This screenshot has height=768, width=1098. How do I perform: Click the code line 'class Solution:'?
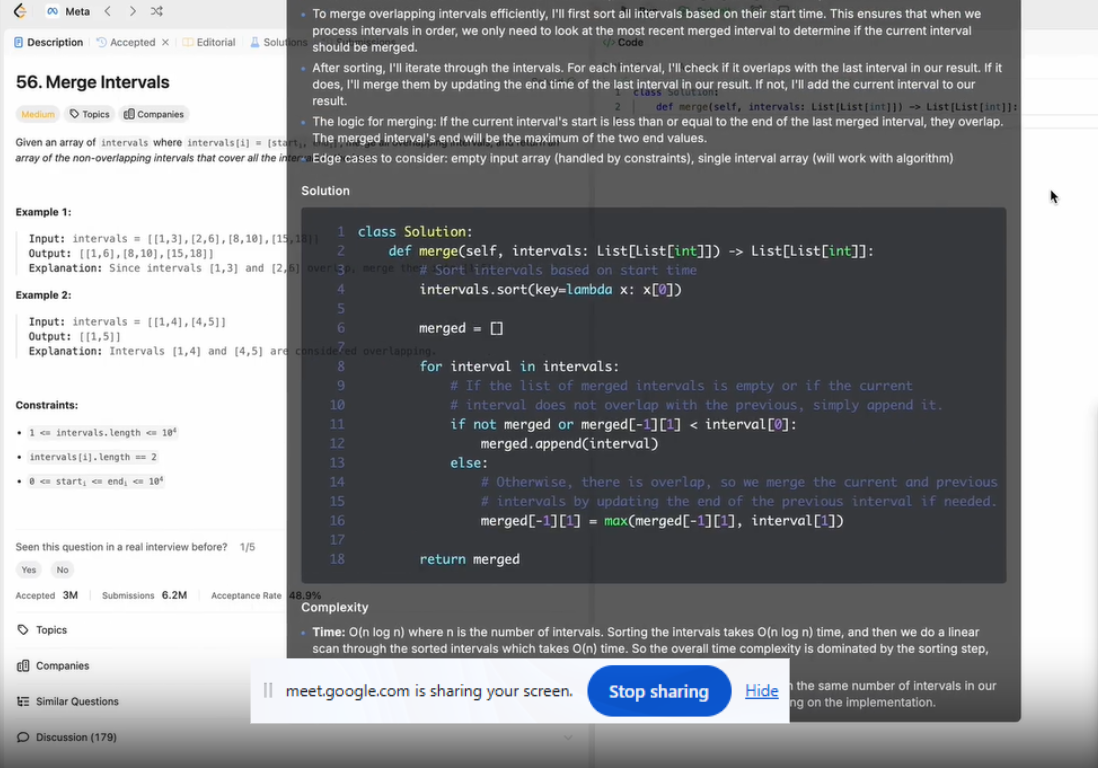[x=415, y=232]
